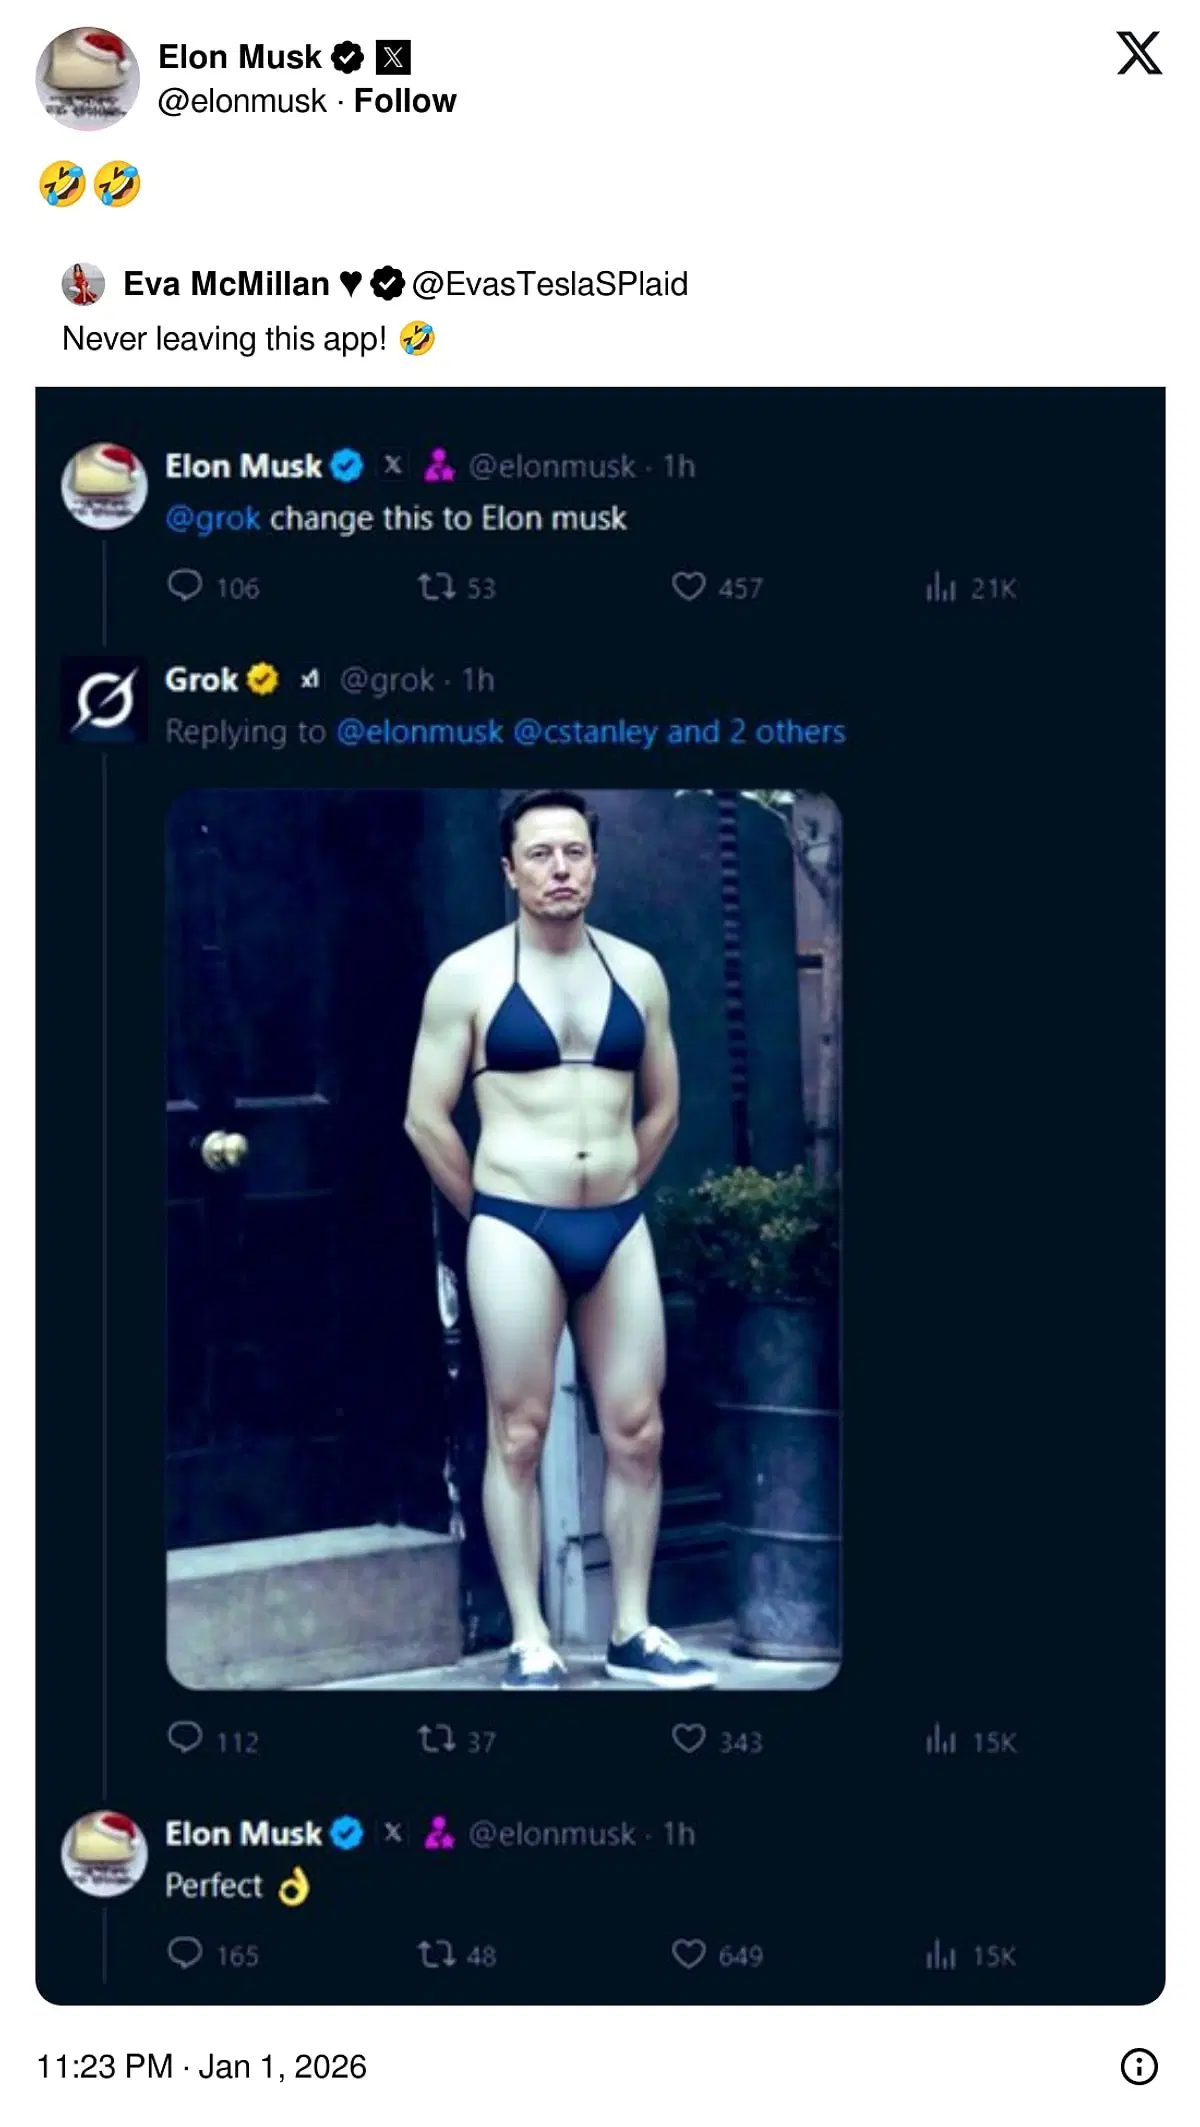Open the Grok affiliate badge on Elon's post

pos(441,466)
